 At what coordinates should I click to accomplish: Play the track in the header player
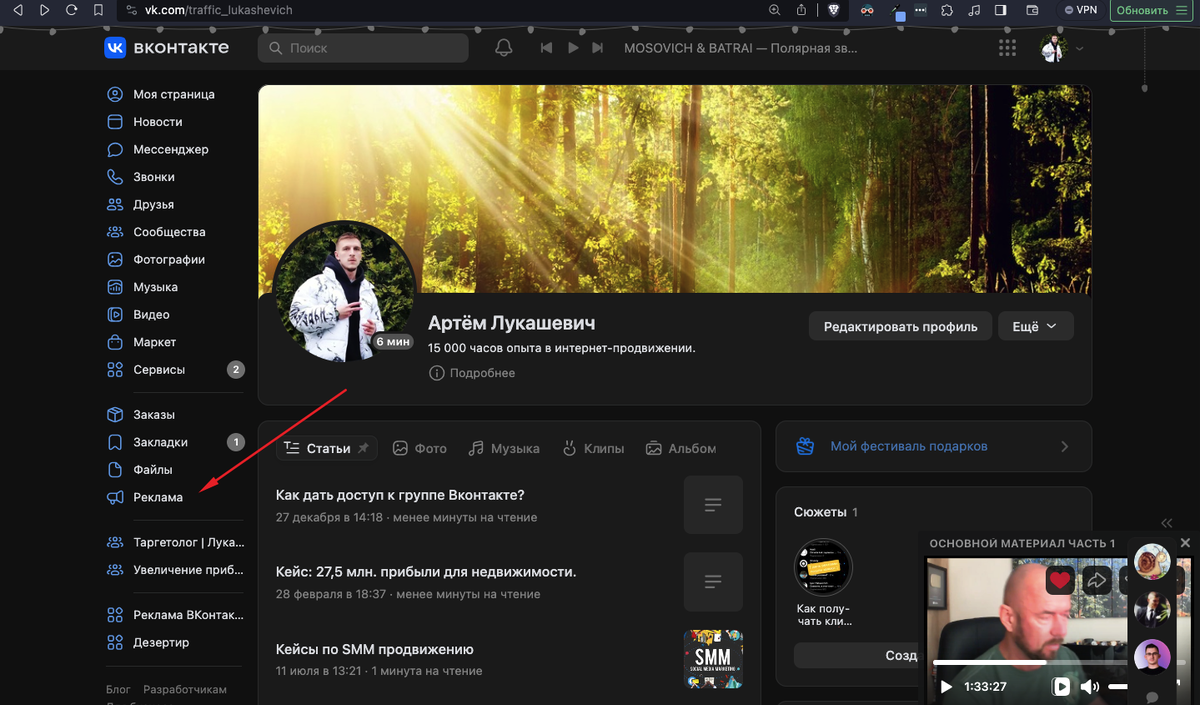[x=573, y=48]
